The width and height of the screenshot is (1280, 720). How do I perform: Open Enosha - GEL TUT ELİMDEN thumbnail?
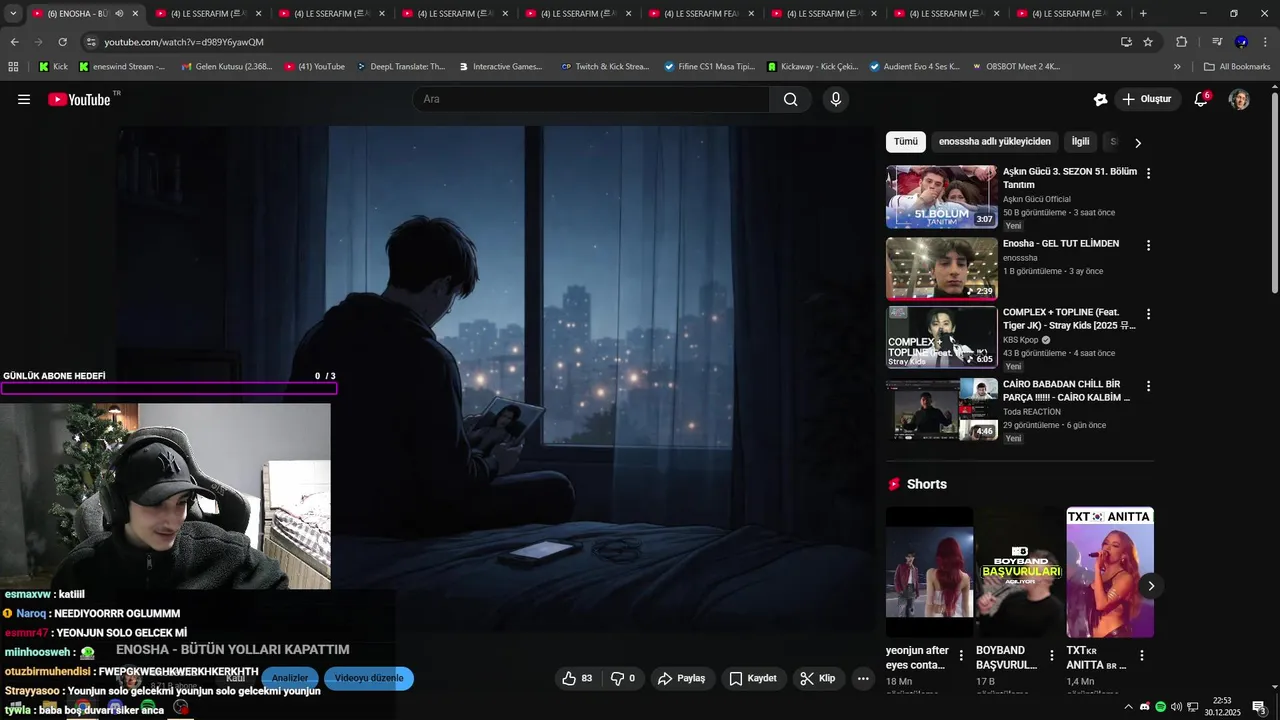click(x=941, y=268)
